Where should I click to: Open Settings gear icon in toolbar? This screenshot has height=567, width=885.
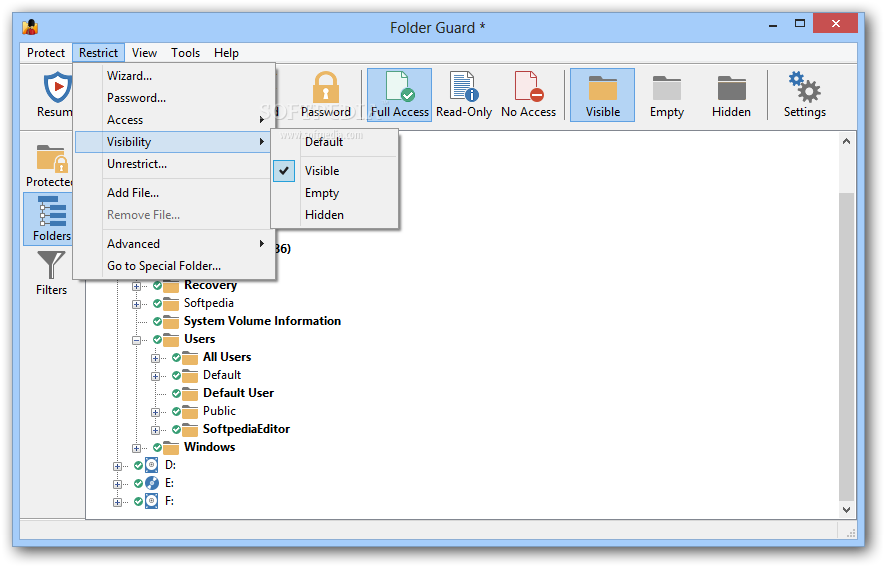(804, 94)
